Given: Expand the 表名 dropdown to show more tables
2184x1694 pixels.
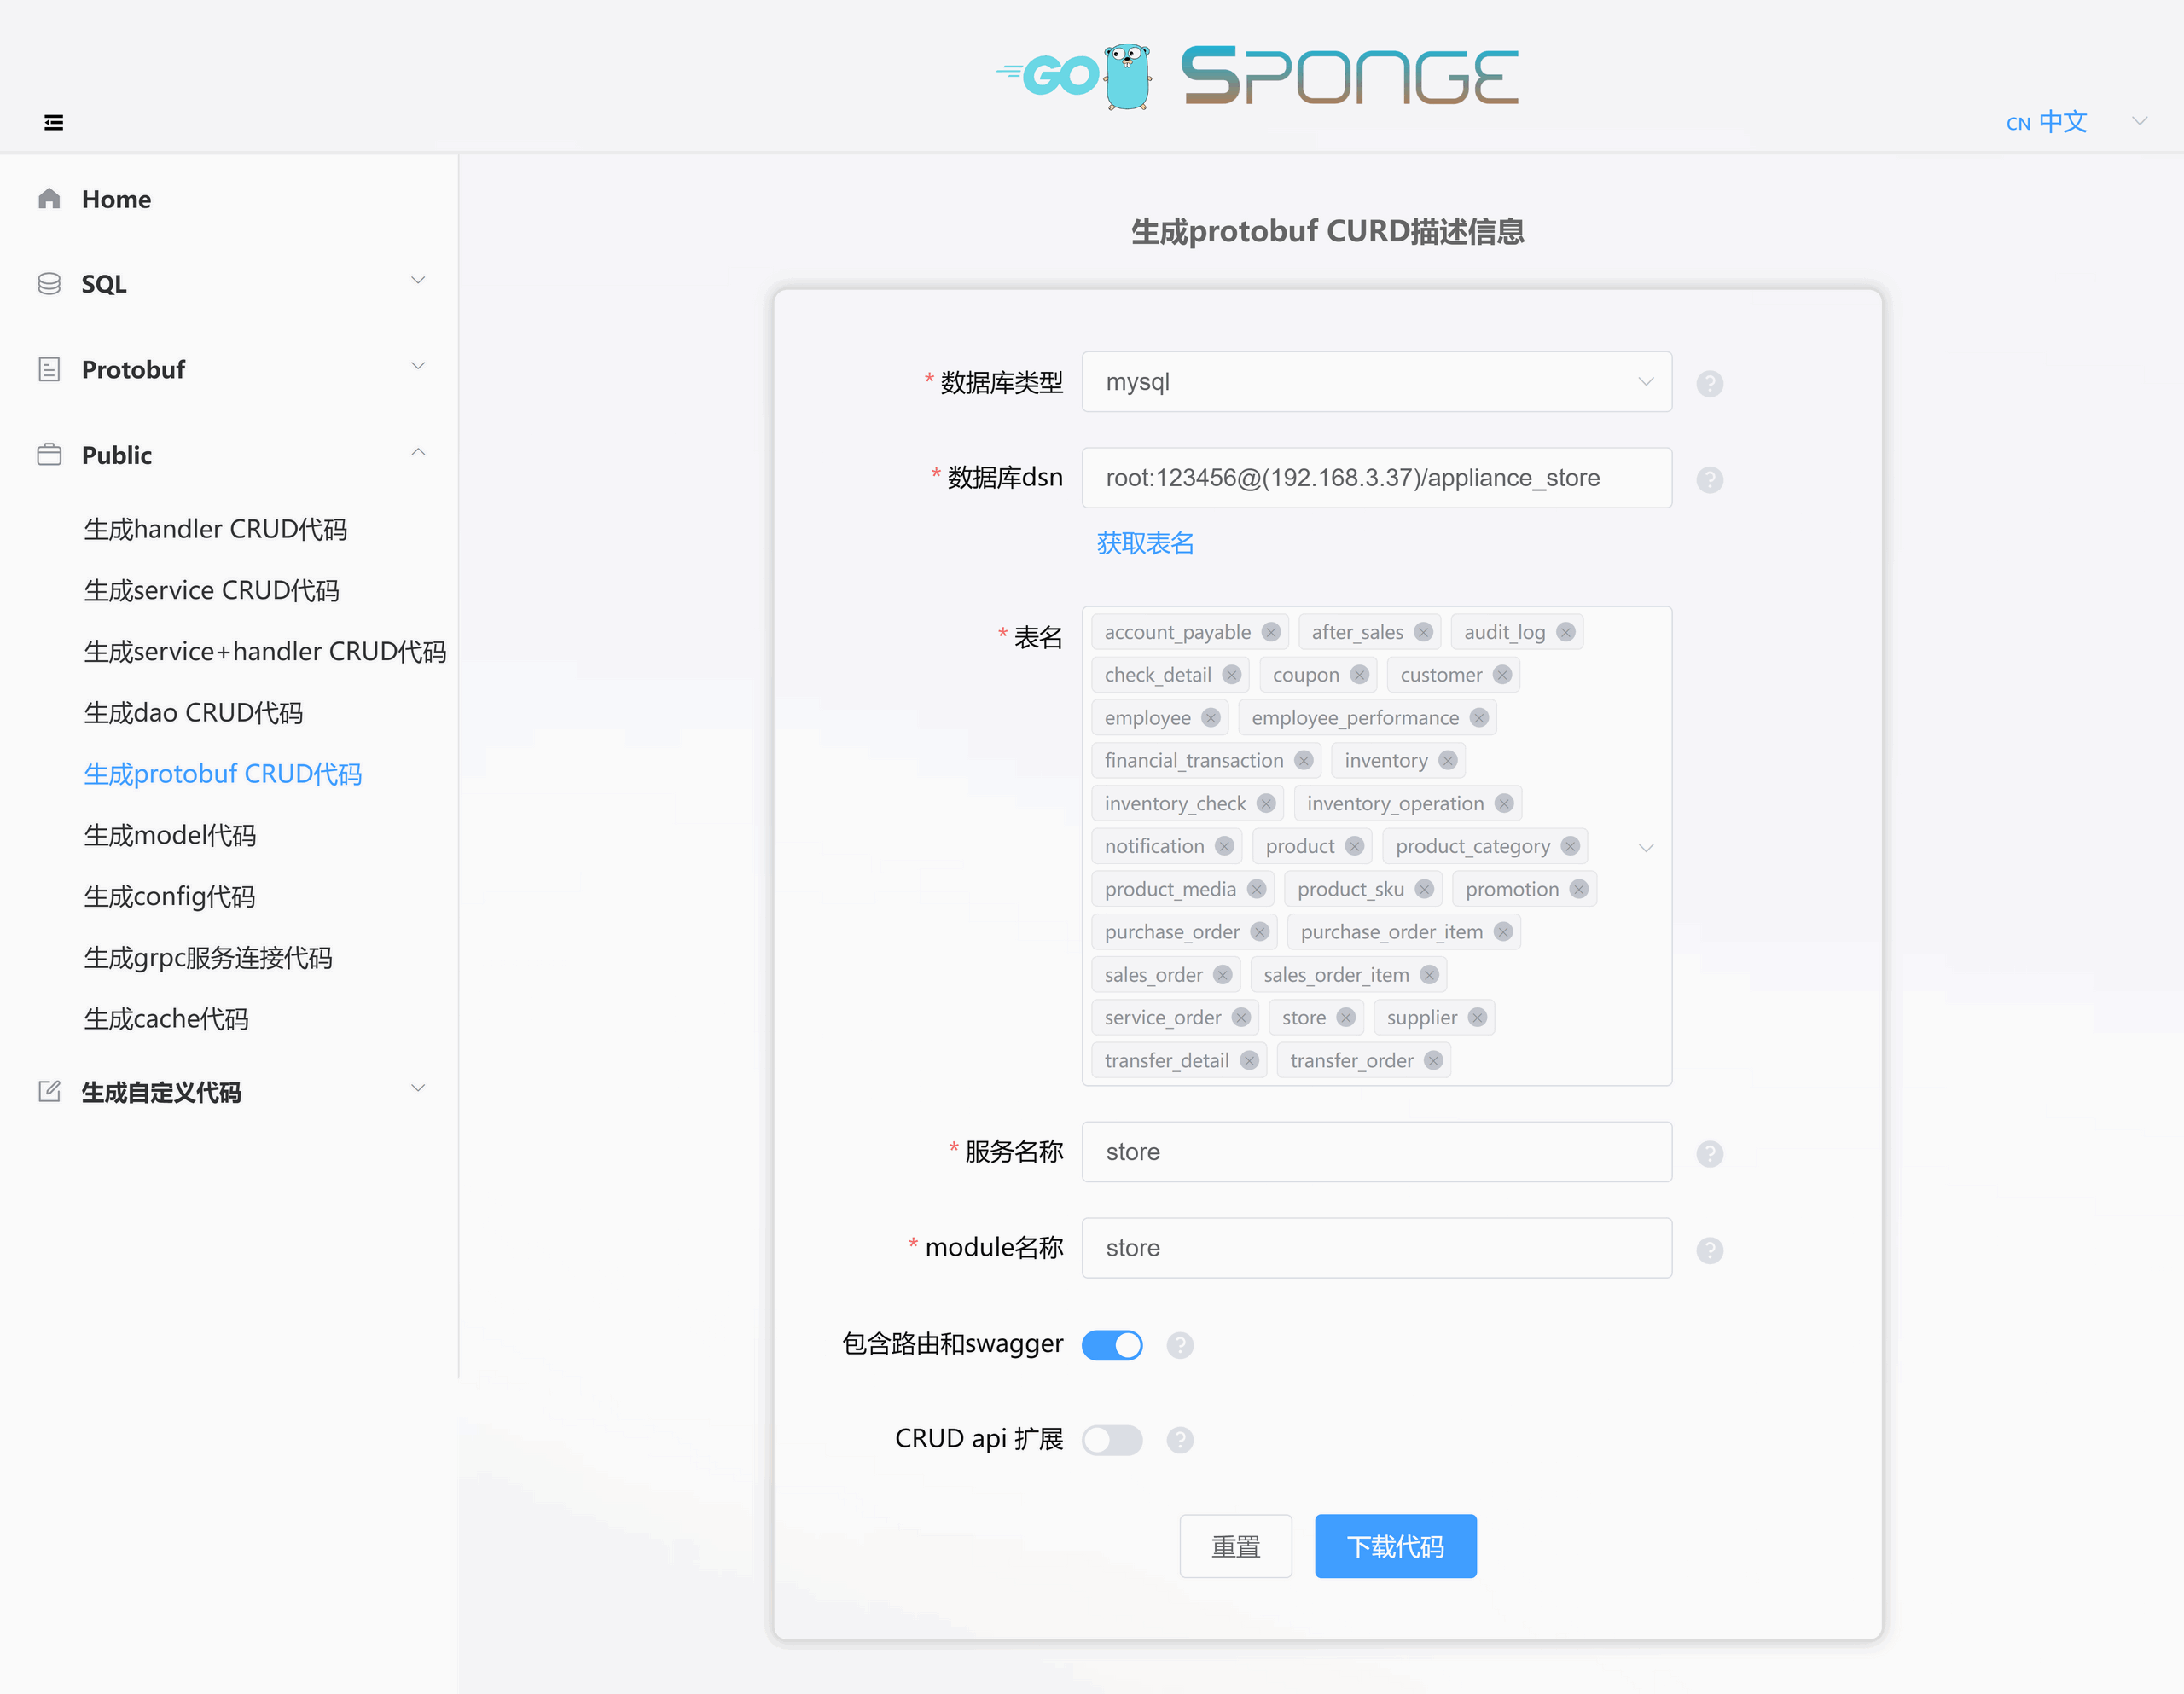Looking at the screenshot, I should coord(1647,847).
